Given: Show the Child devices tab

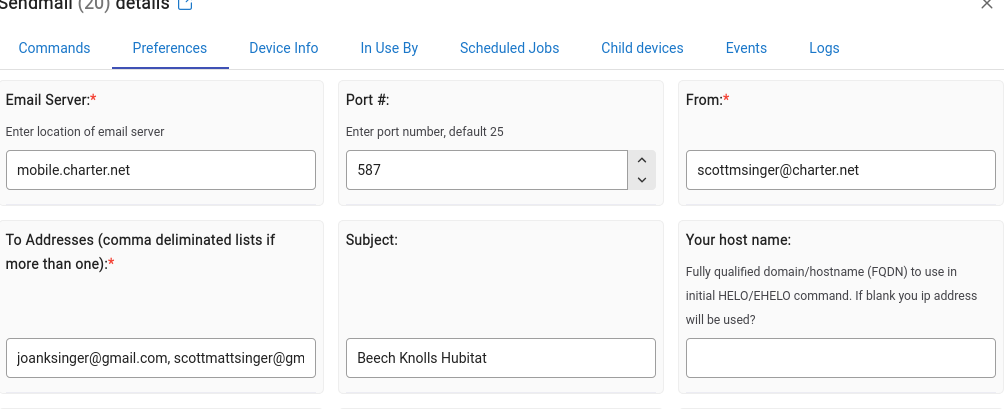Looking at the screenshot, I should 642,48.
